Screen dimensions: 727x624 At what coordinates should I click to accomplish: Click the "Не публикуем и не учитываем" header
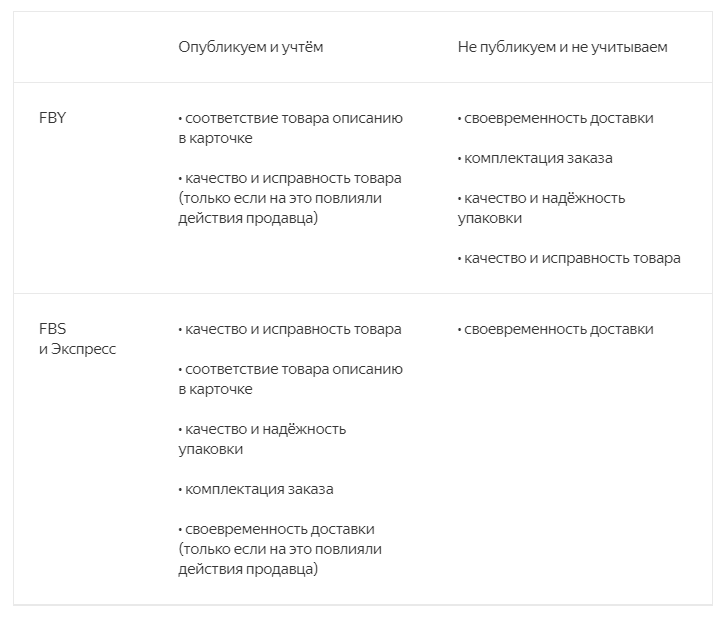pyautogui.click(x=562, y=47)
